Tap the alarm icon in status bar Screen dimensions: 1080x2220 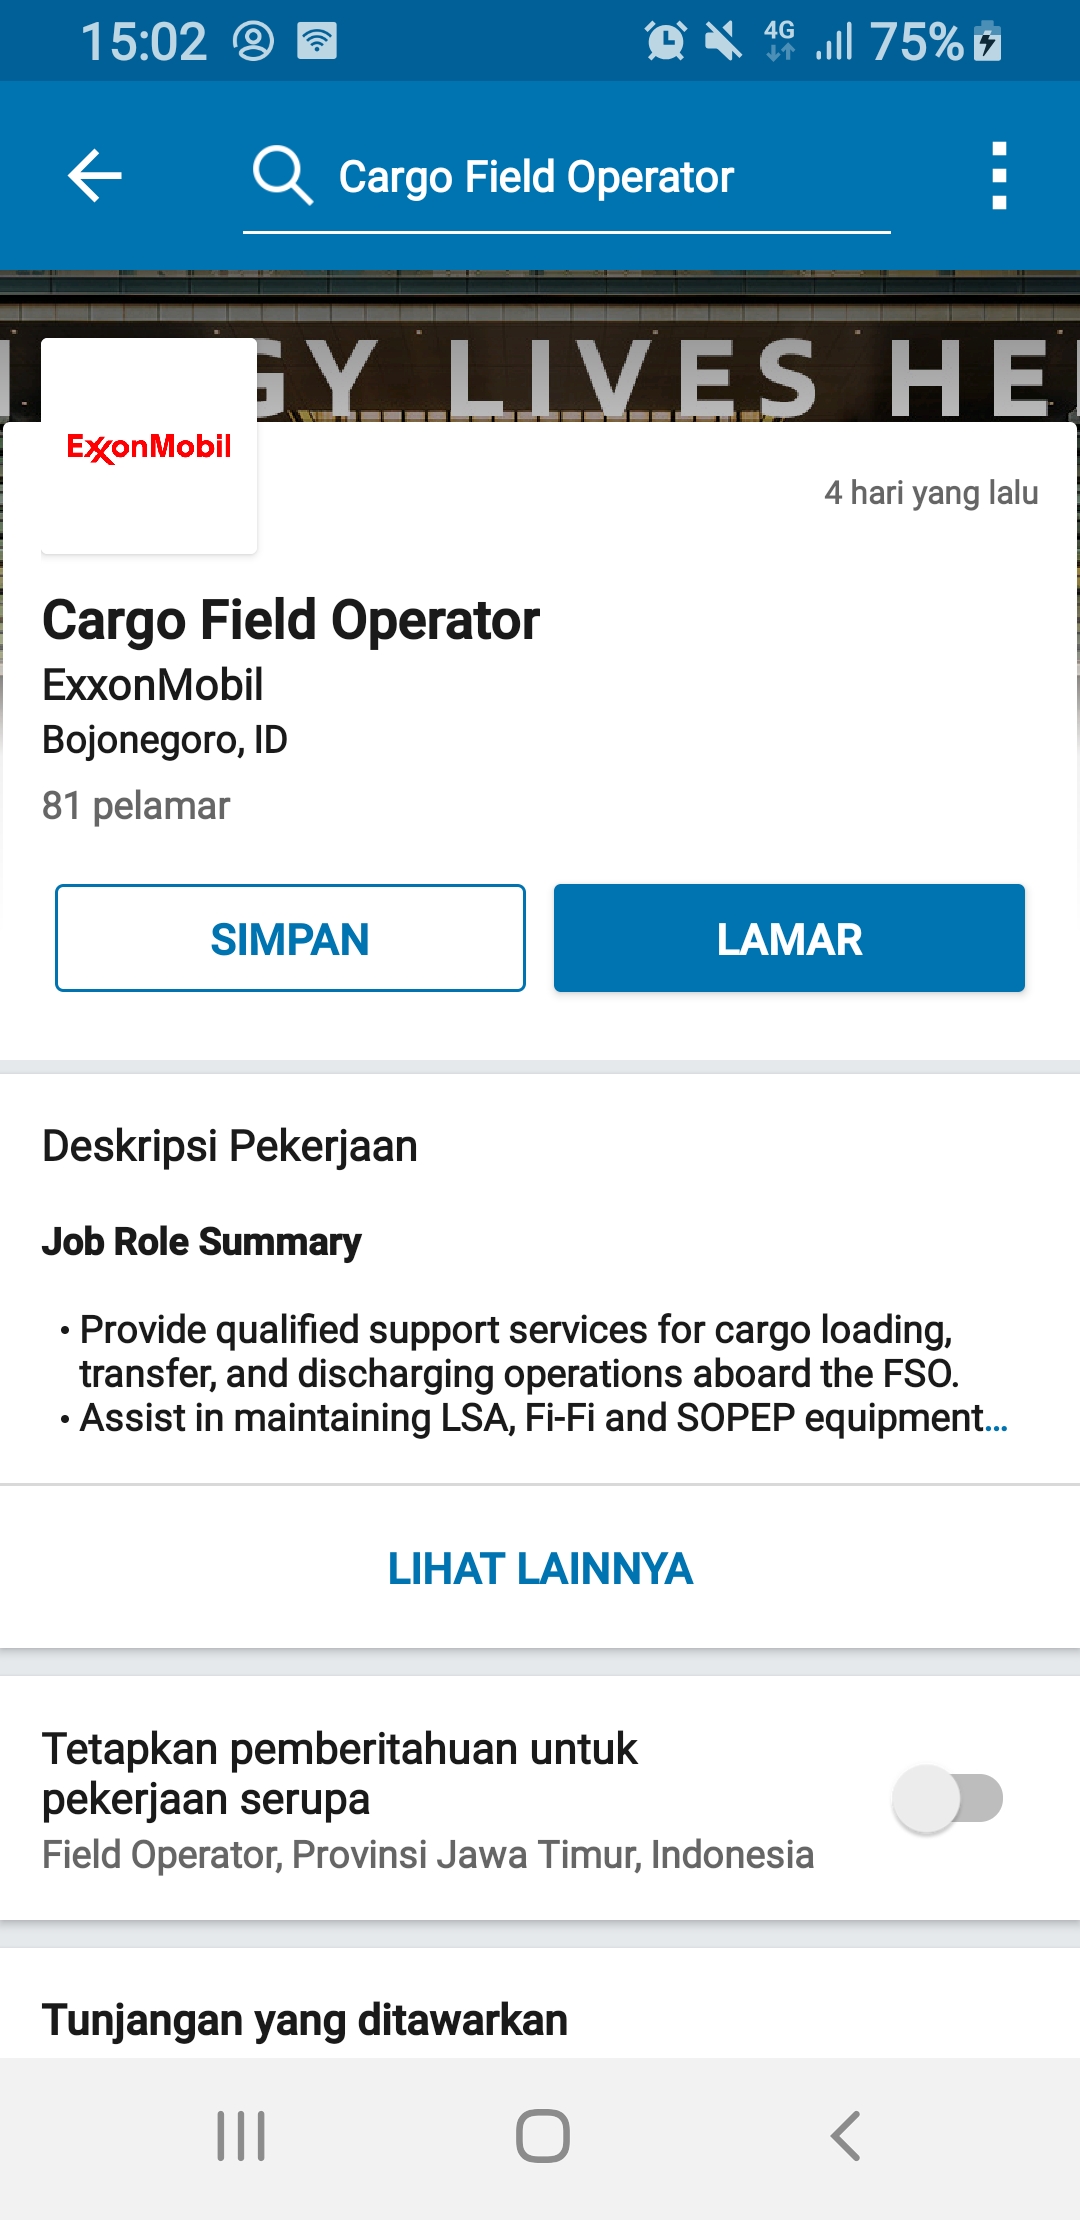pyautogui.click(x=665, y=41)
